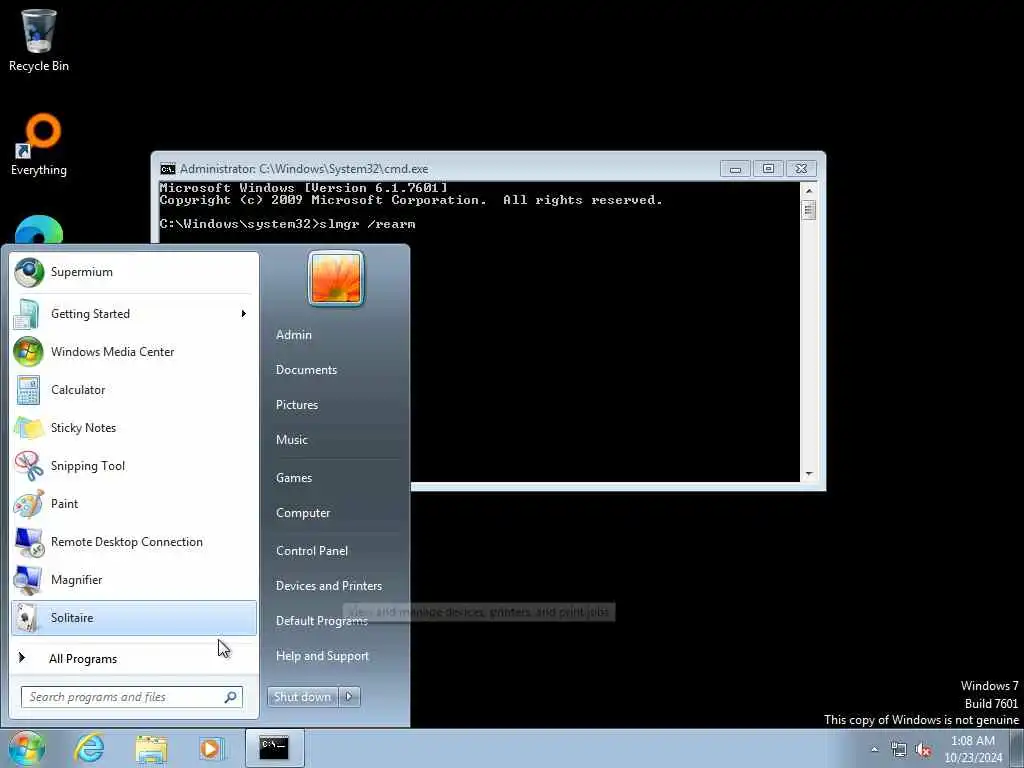
Task: Open Computer from Start menu
Action: [x=303, y=513]
